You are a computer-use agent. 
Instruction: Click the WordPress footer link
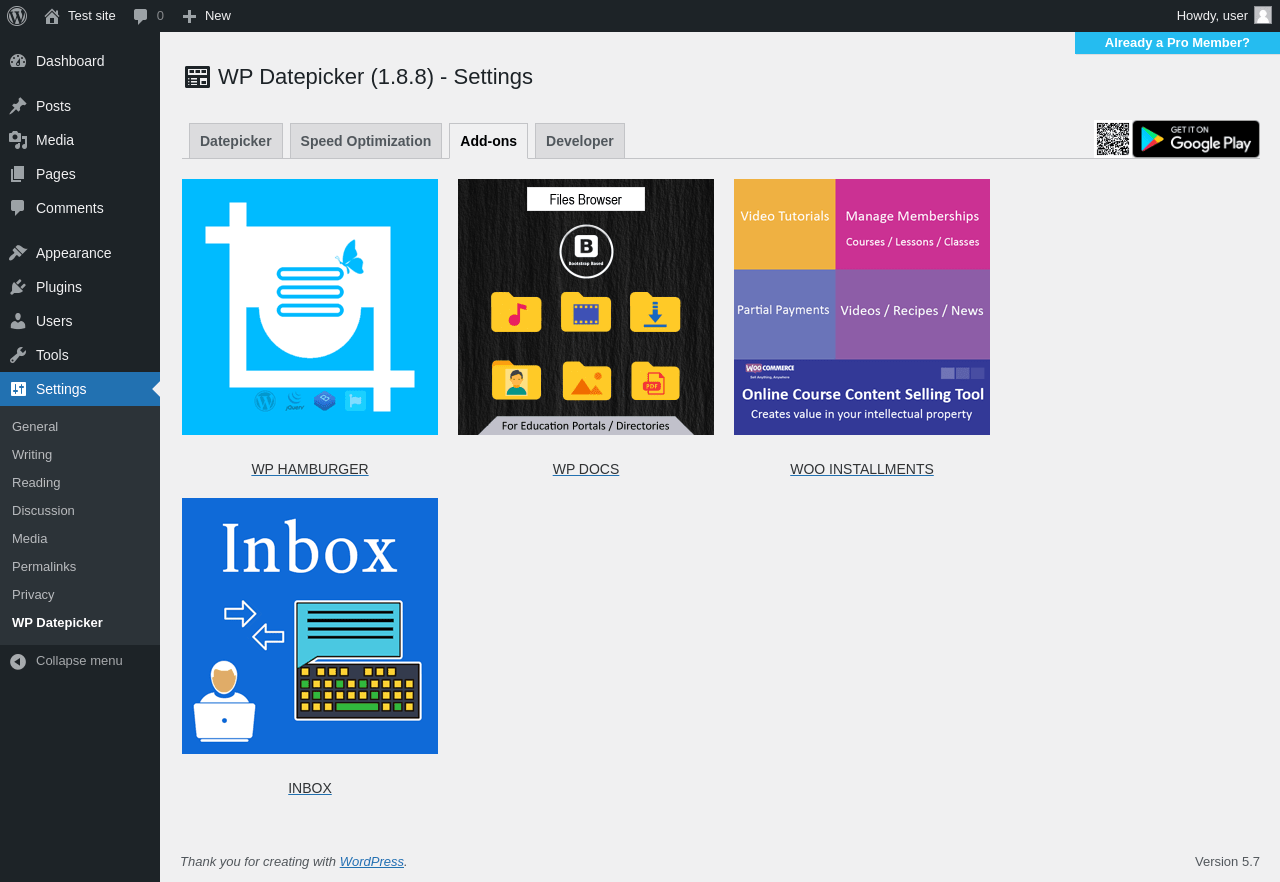(372, 861)
